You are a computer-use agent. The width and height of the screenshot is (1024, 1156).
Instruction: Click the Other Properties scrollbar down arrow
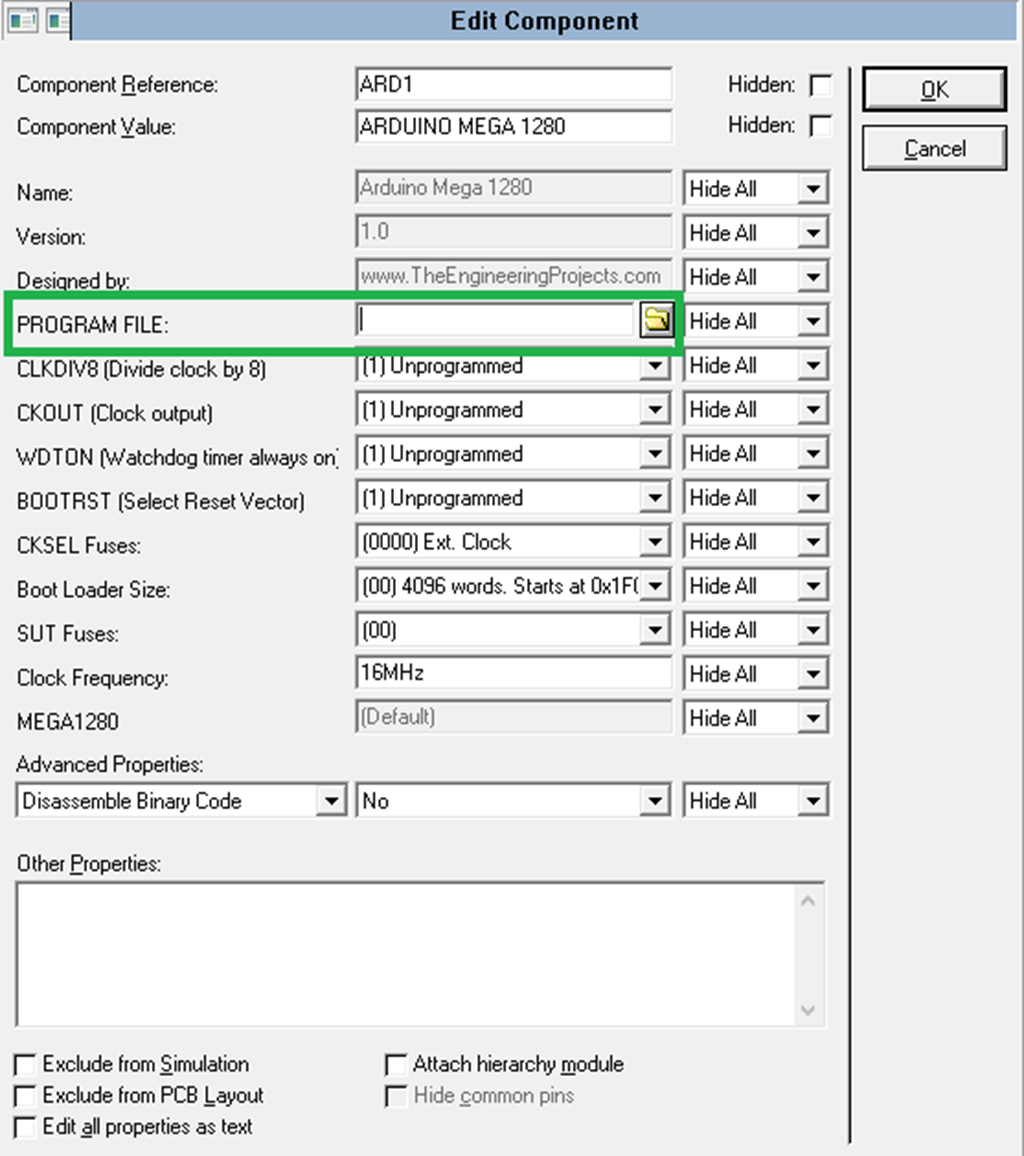809,1011
